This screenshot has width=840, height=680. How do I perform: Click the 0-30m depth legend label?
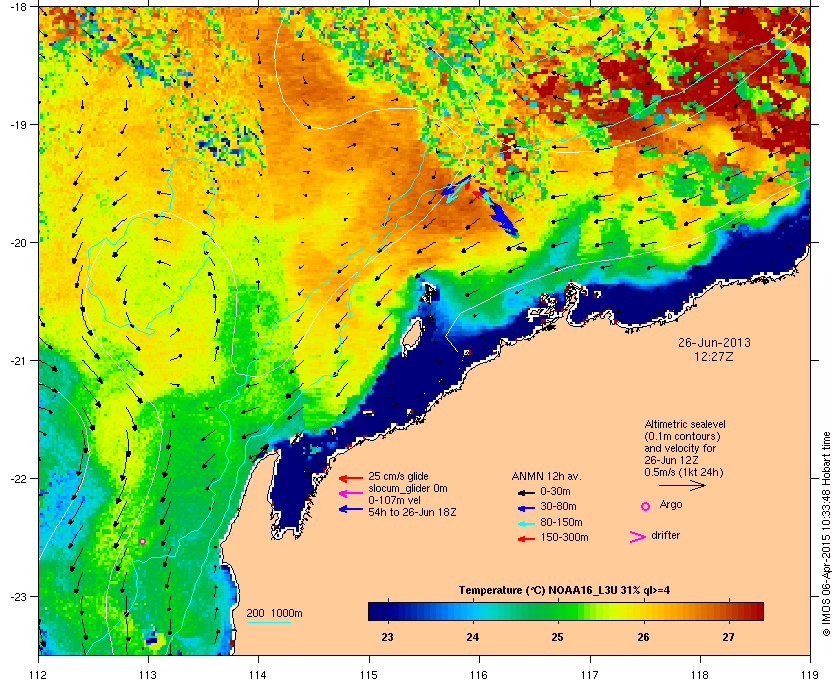556,491
